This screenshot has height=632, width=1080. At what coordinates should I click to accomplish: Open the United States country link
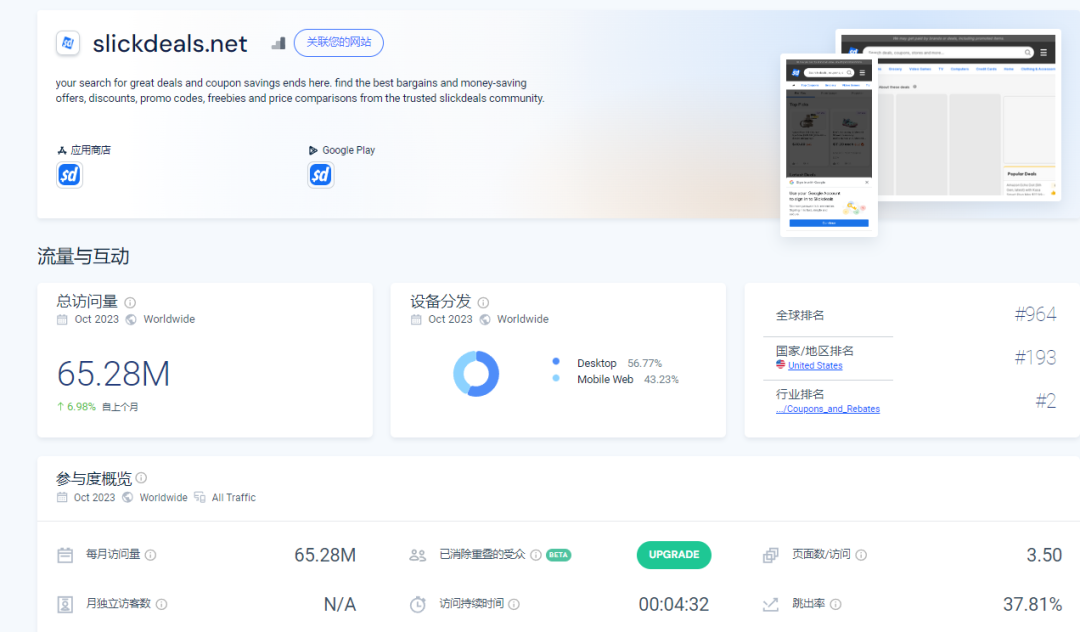tap(815, 366)
